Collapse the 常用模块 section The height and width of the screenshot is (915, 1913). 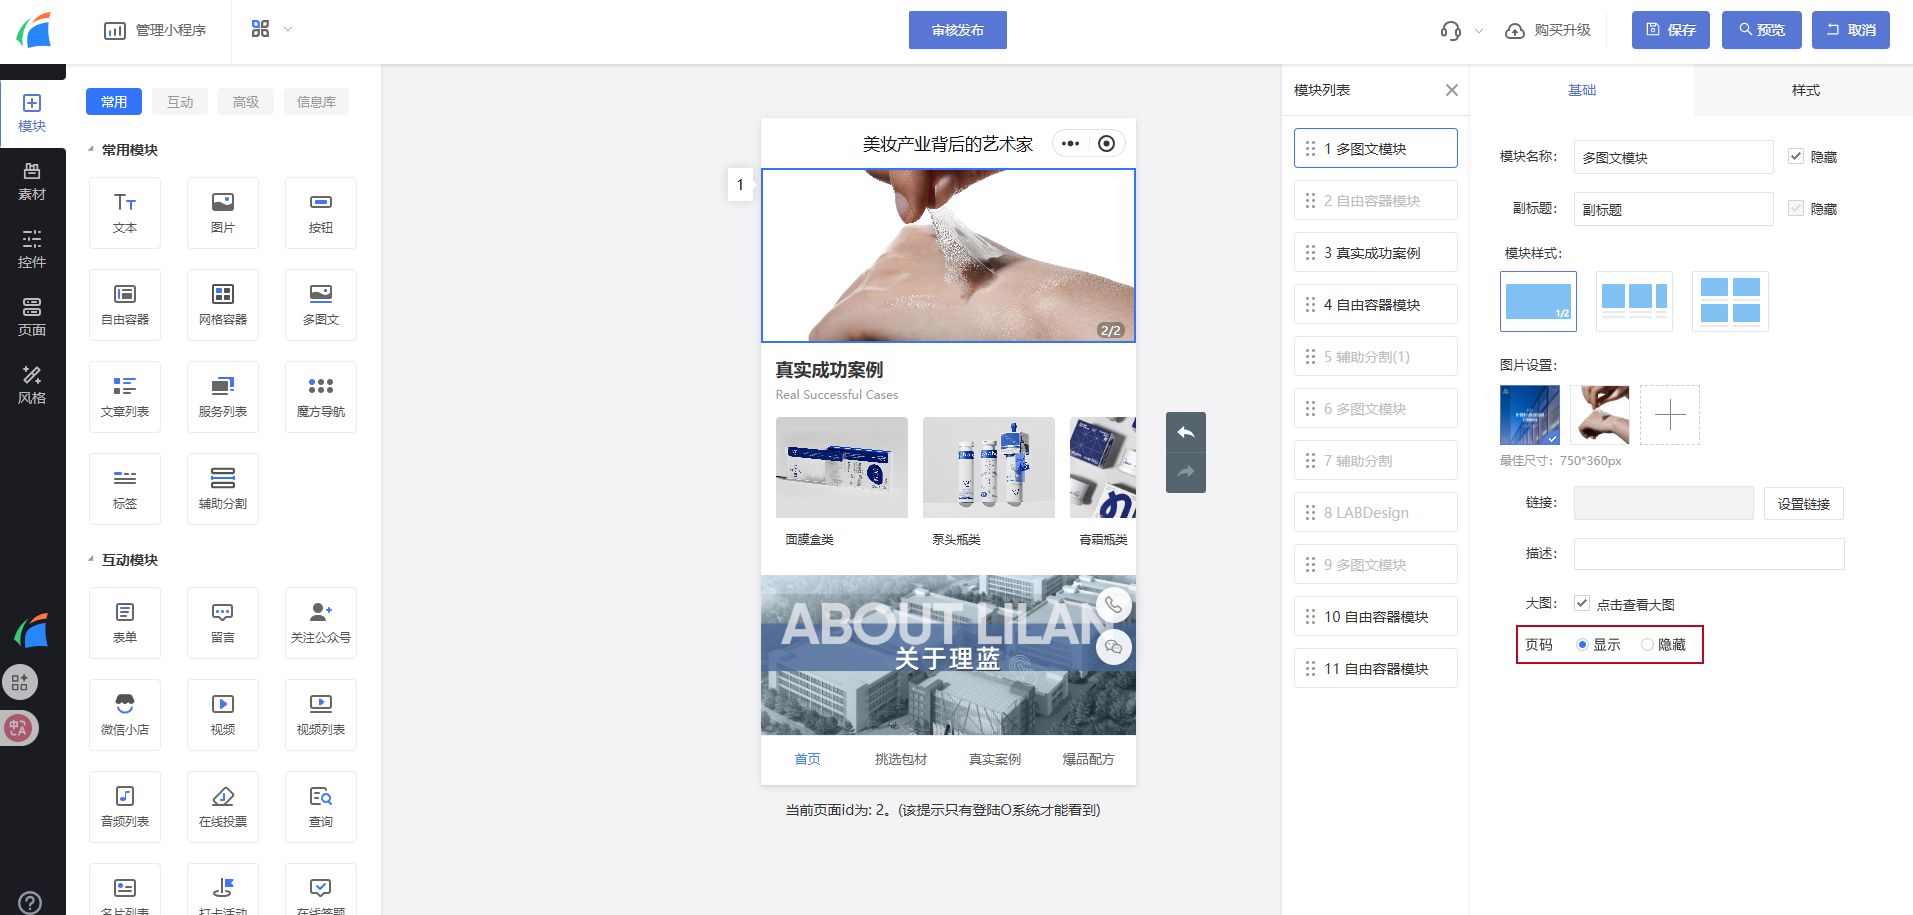(x=91, y=150)
